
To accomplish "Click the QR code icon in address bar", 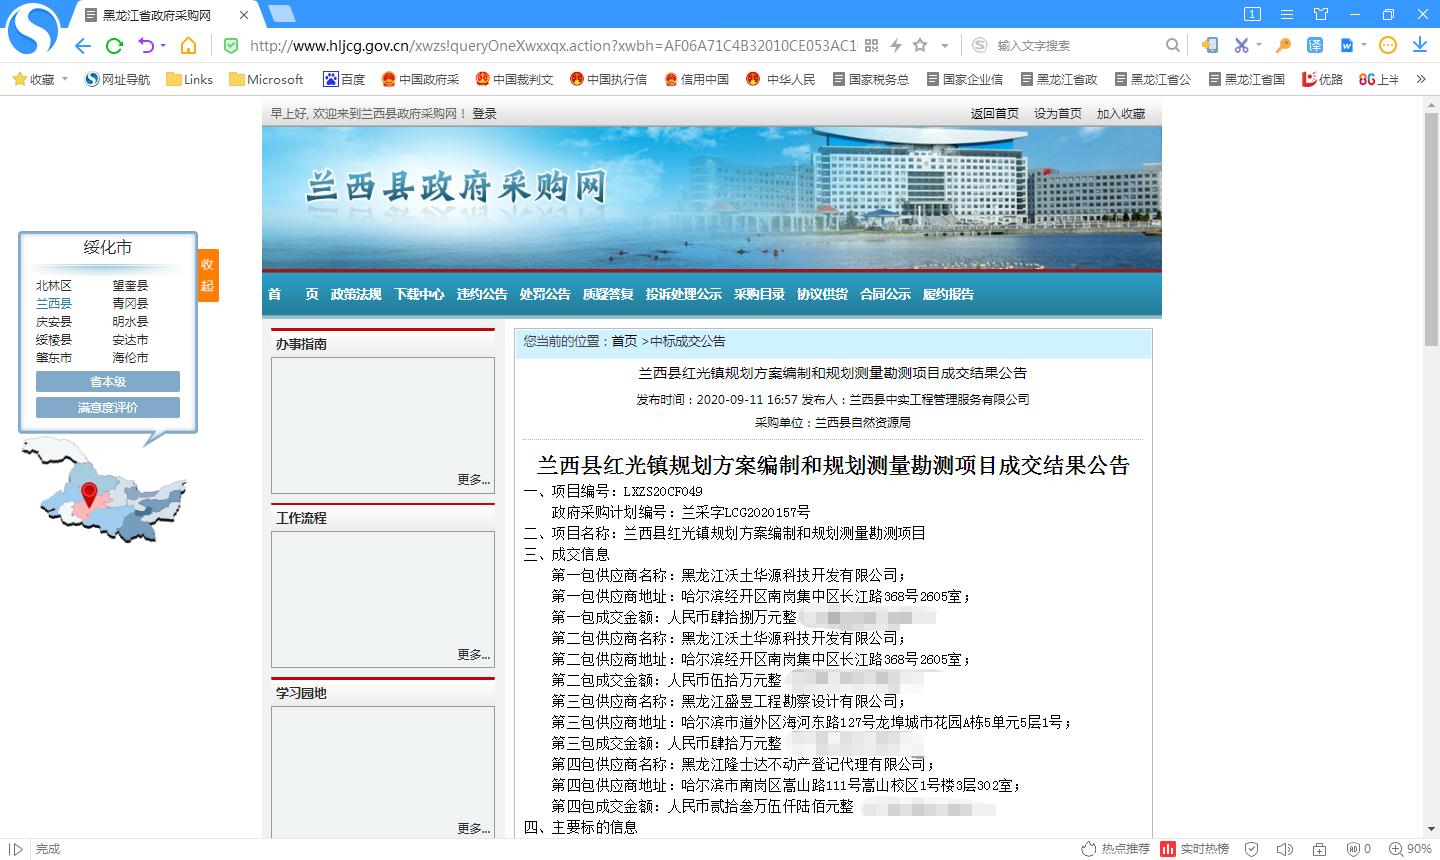I will pyautogui.click(x=871, y=45).
